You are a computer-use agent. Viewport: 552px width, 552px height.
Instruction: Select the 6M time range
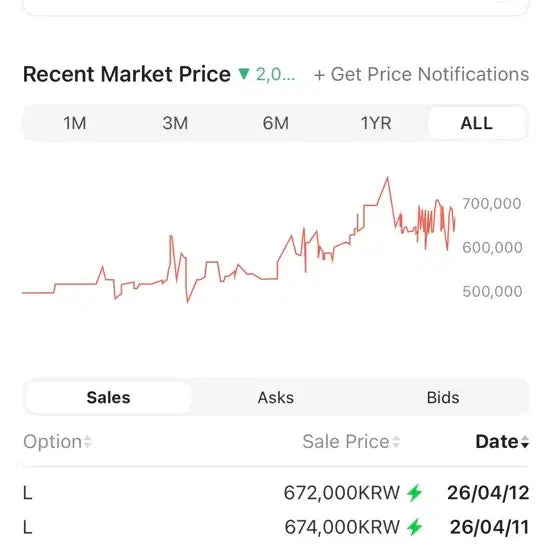tap(276, 123)
